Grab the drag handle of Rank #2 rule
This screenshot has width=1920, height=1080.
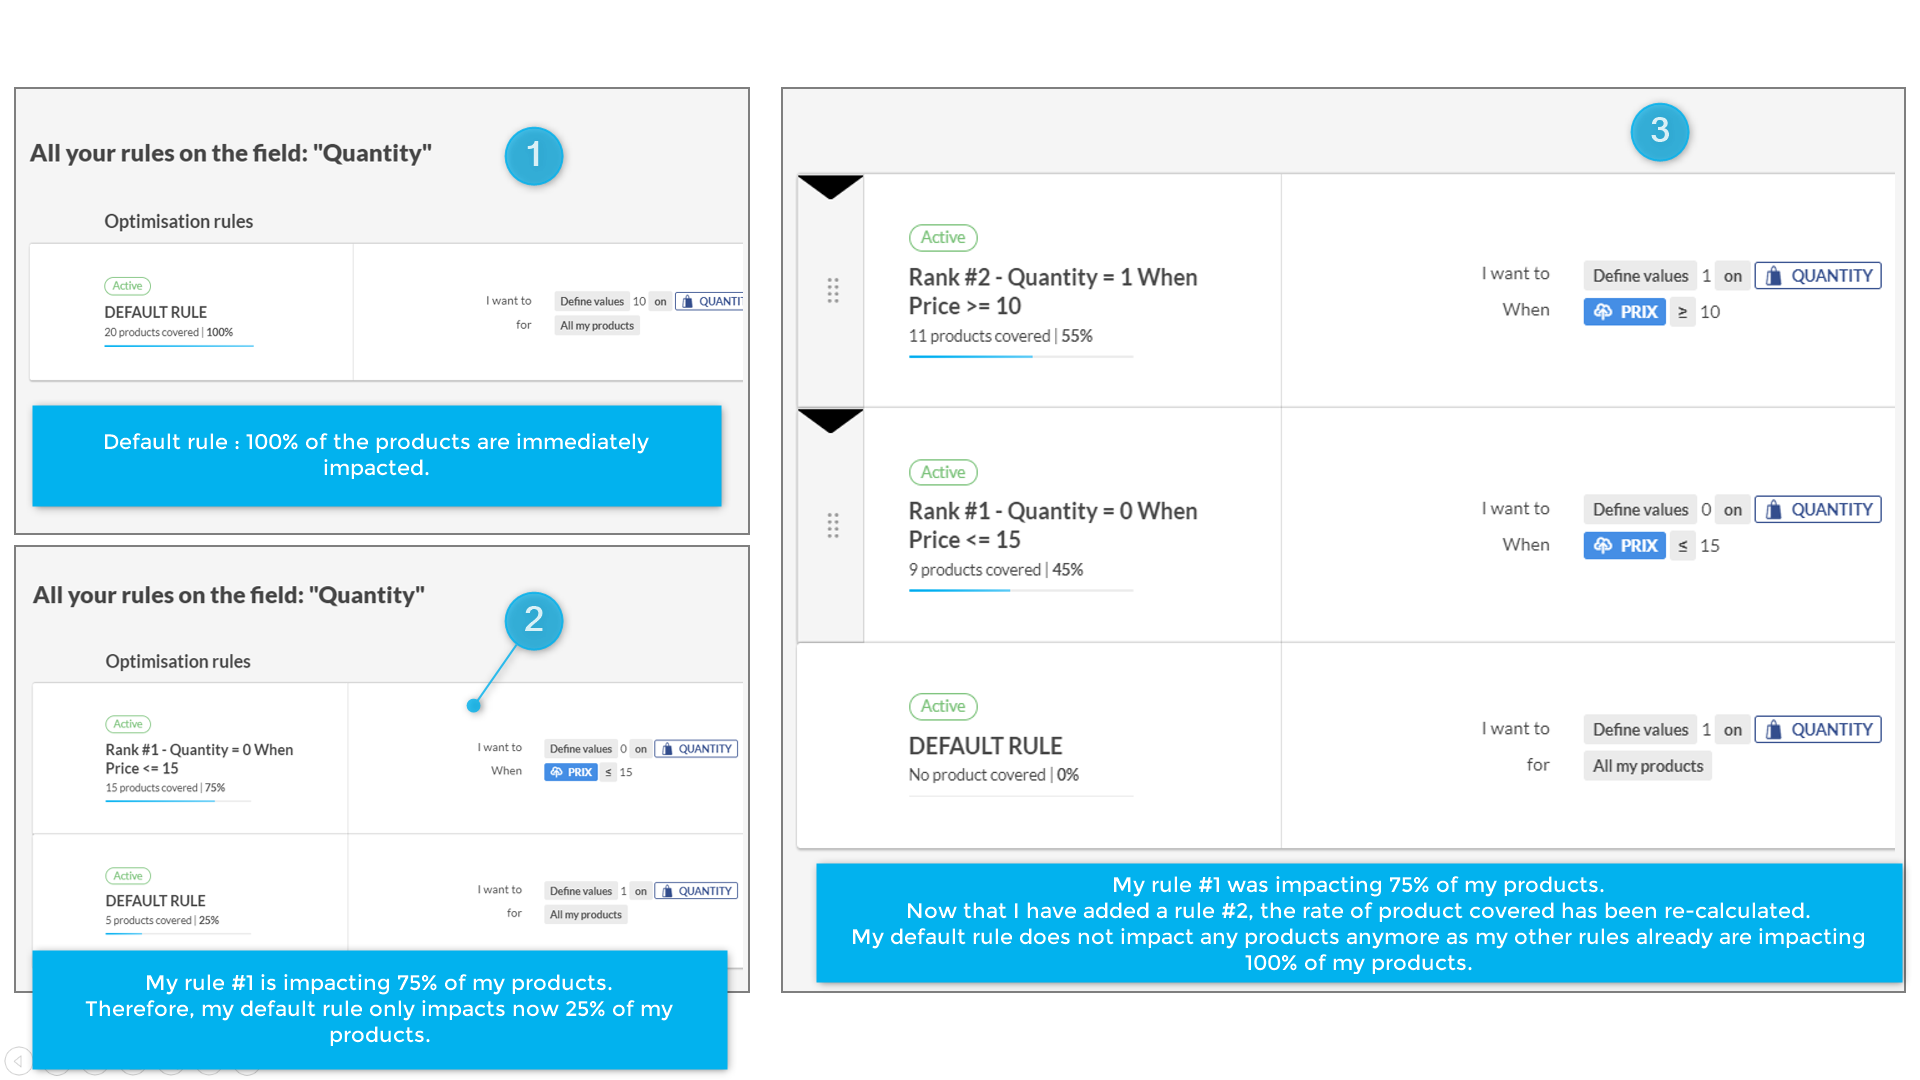pyautogui.click(x=833, y=290)
